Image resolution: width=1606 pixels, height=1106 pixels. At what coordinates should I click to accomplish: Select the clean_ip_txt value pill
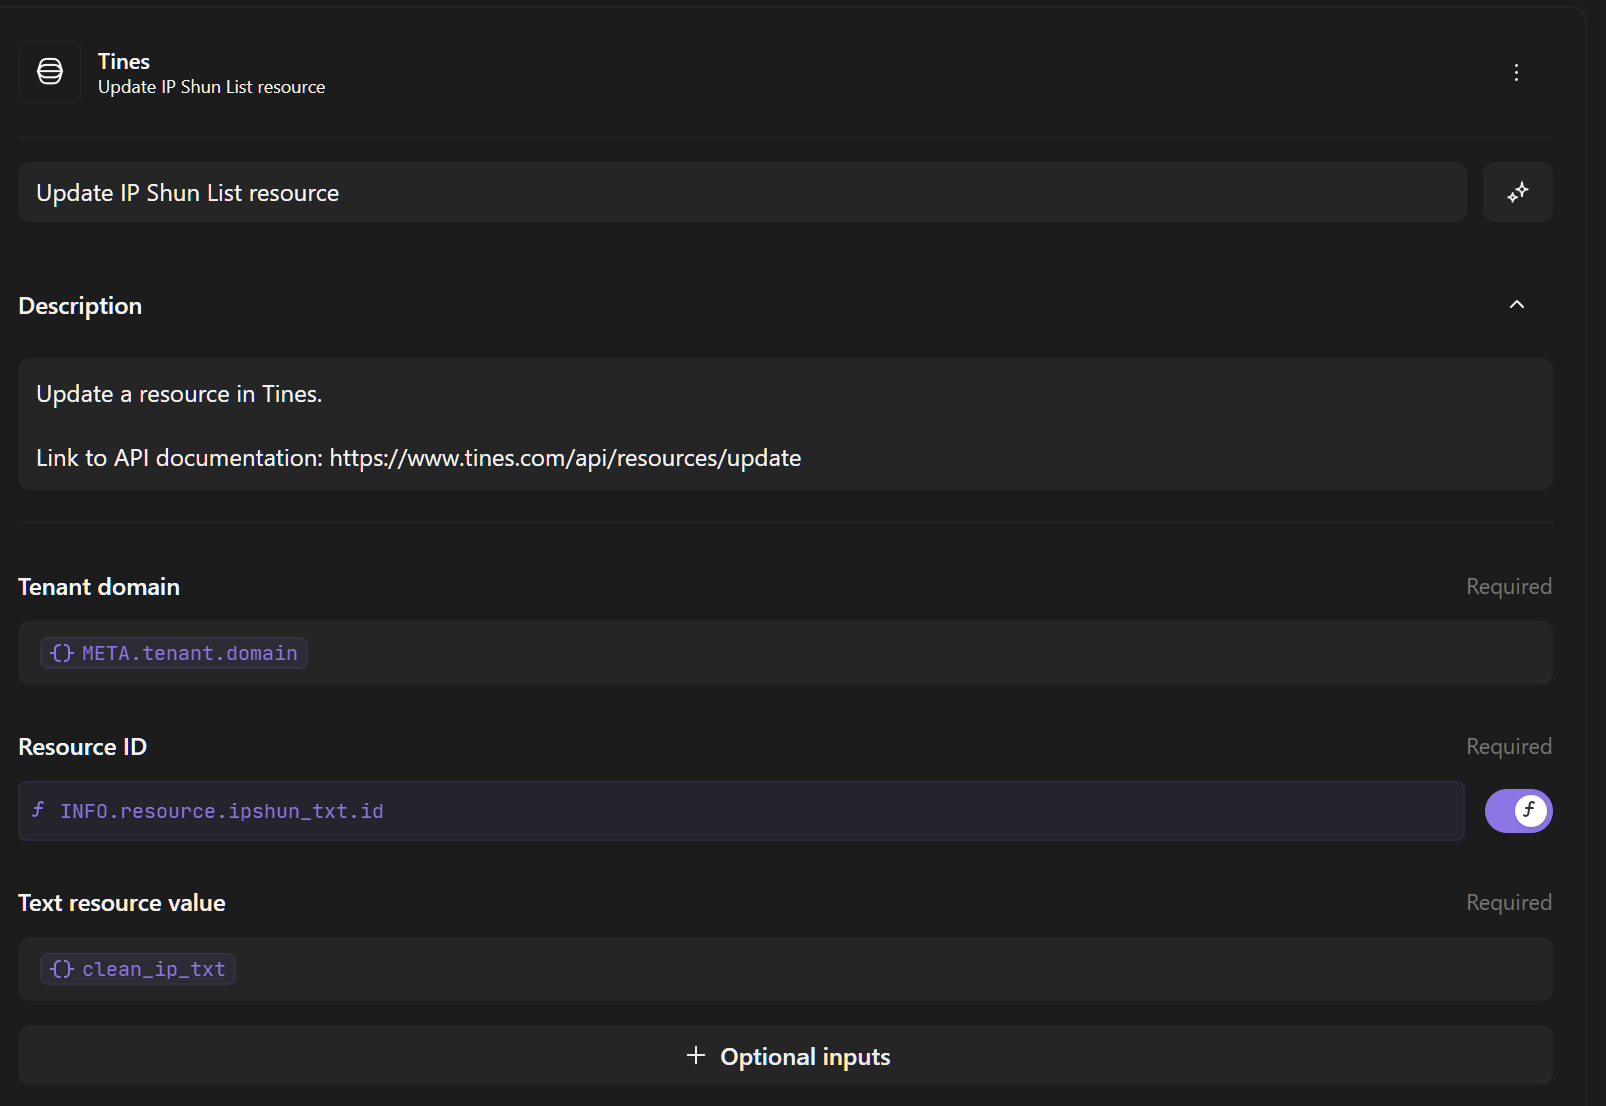pos(152,969)
